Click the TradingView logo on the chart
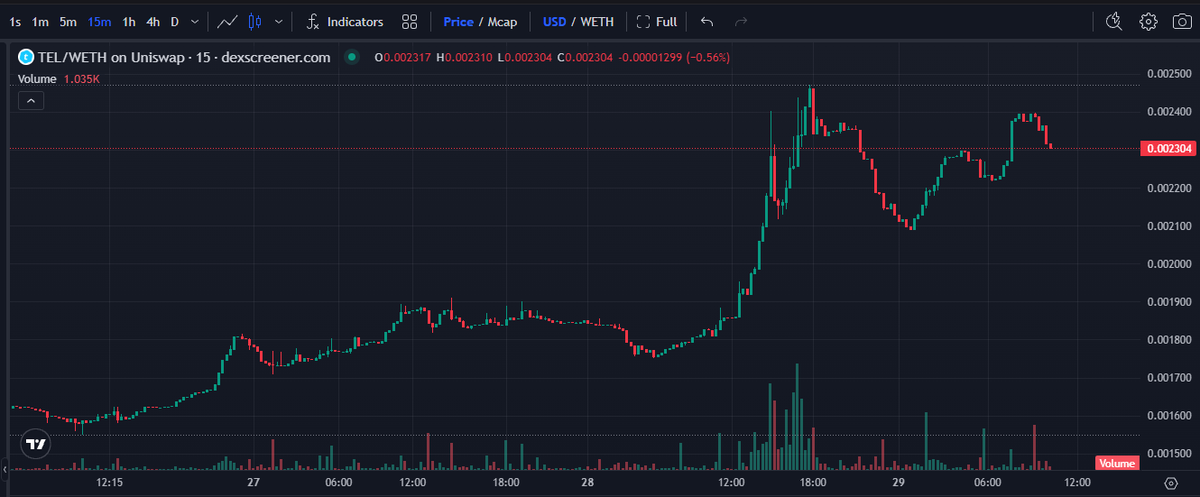The width and height of the screenshot is (1200, 497). pos(36,443)
